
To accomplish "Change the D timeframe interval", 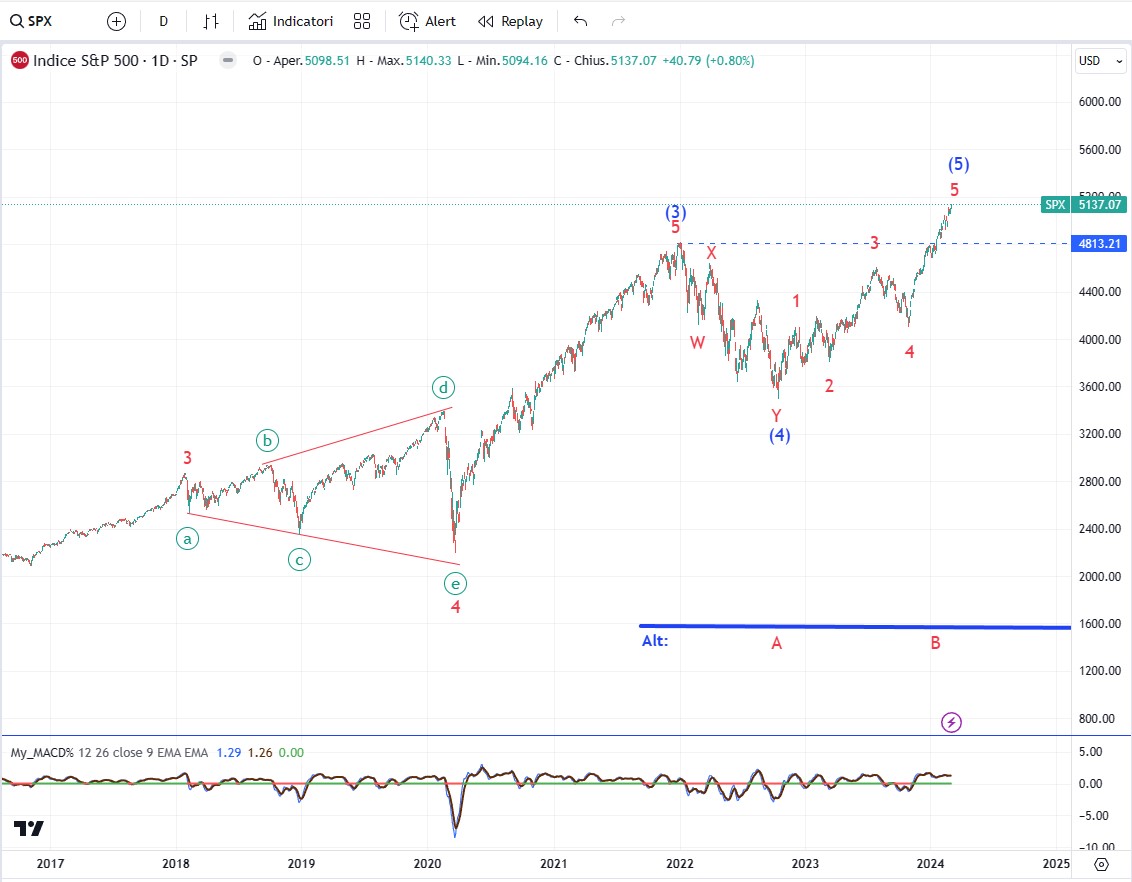I will click(163, 22).
